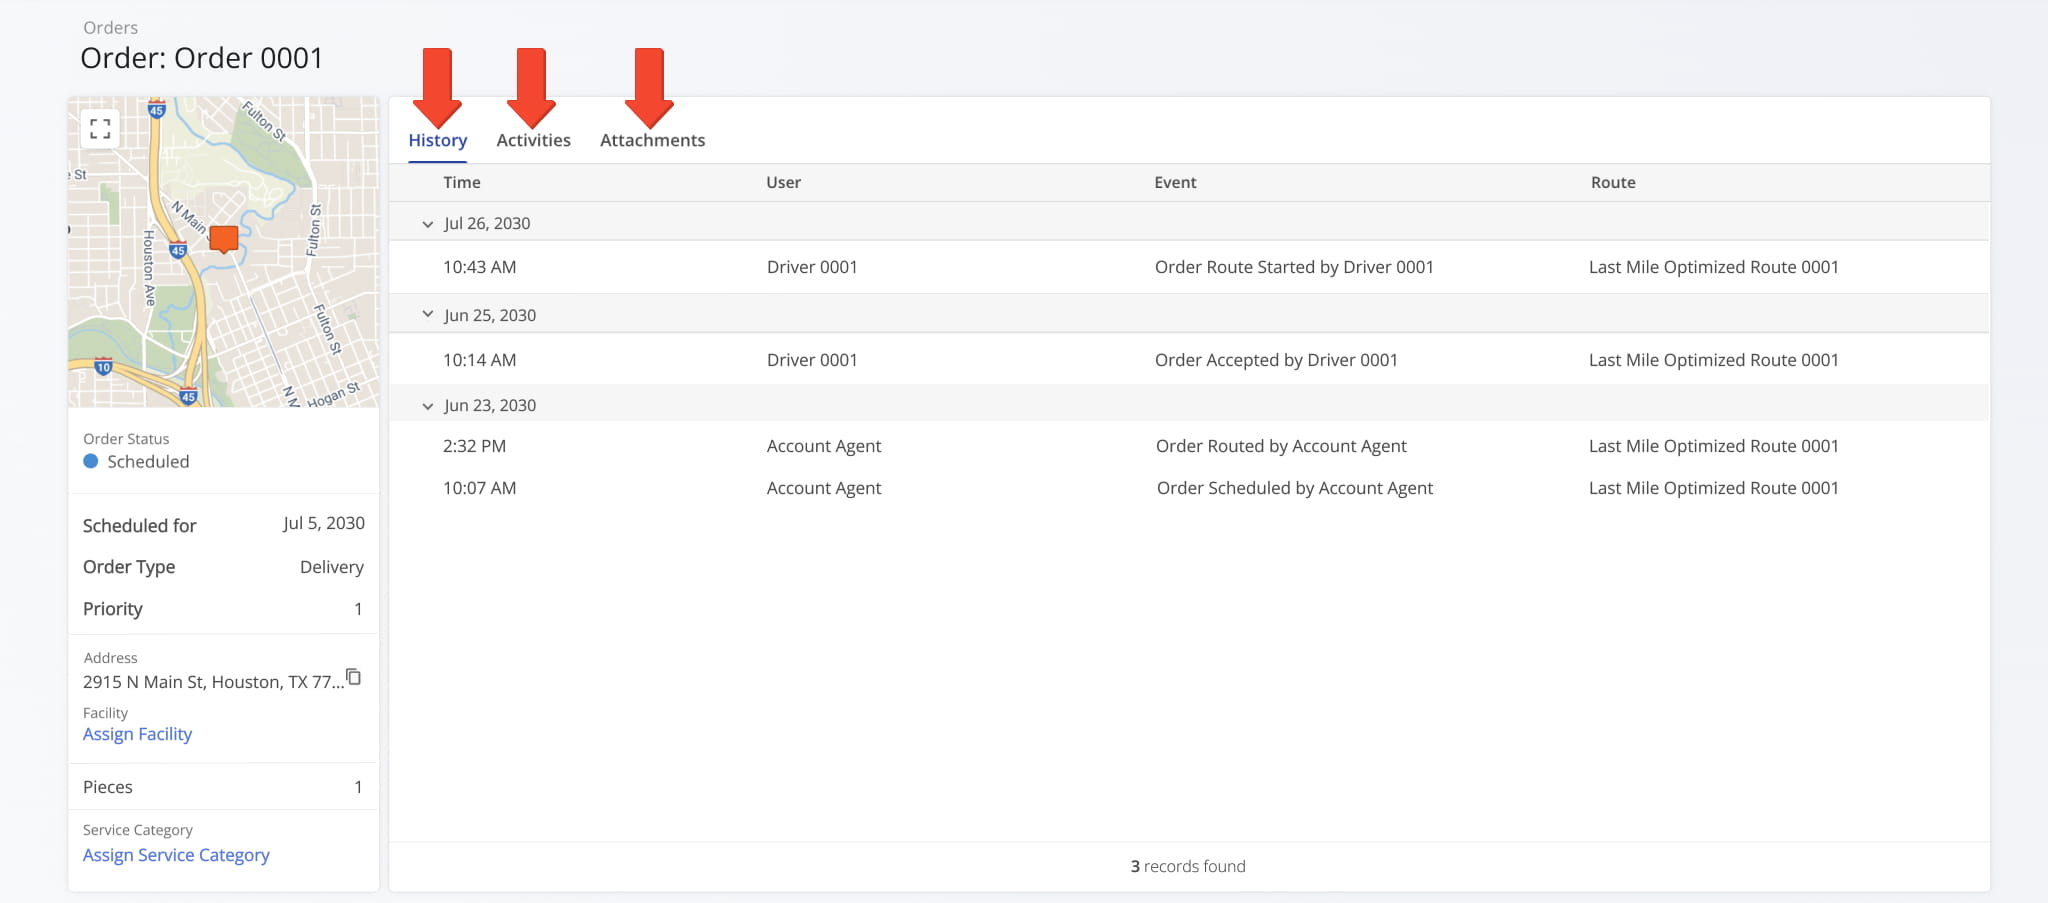Select the History tab
This screenshot has width=2048, height=903.
point(437,140)
